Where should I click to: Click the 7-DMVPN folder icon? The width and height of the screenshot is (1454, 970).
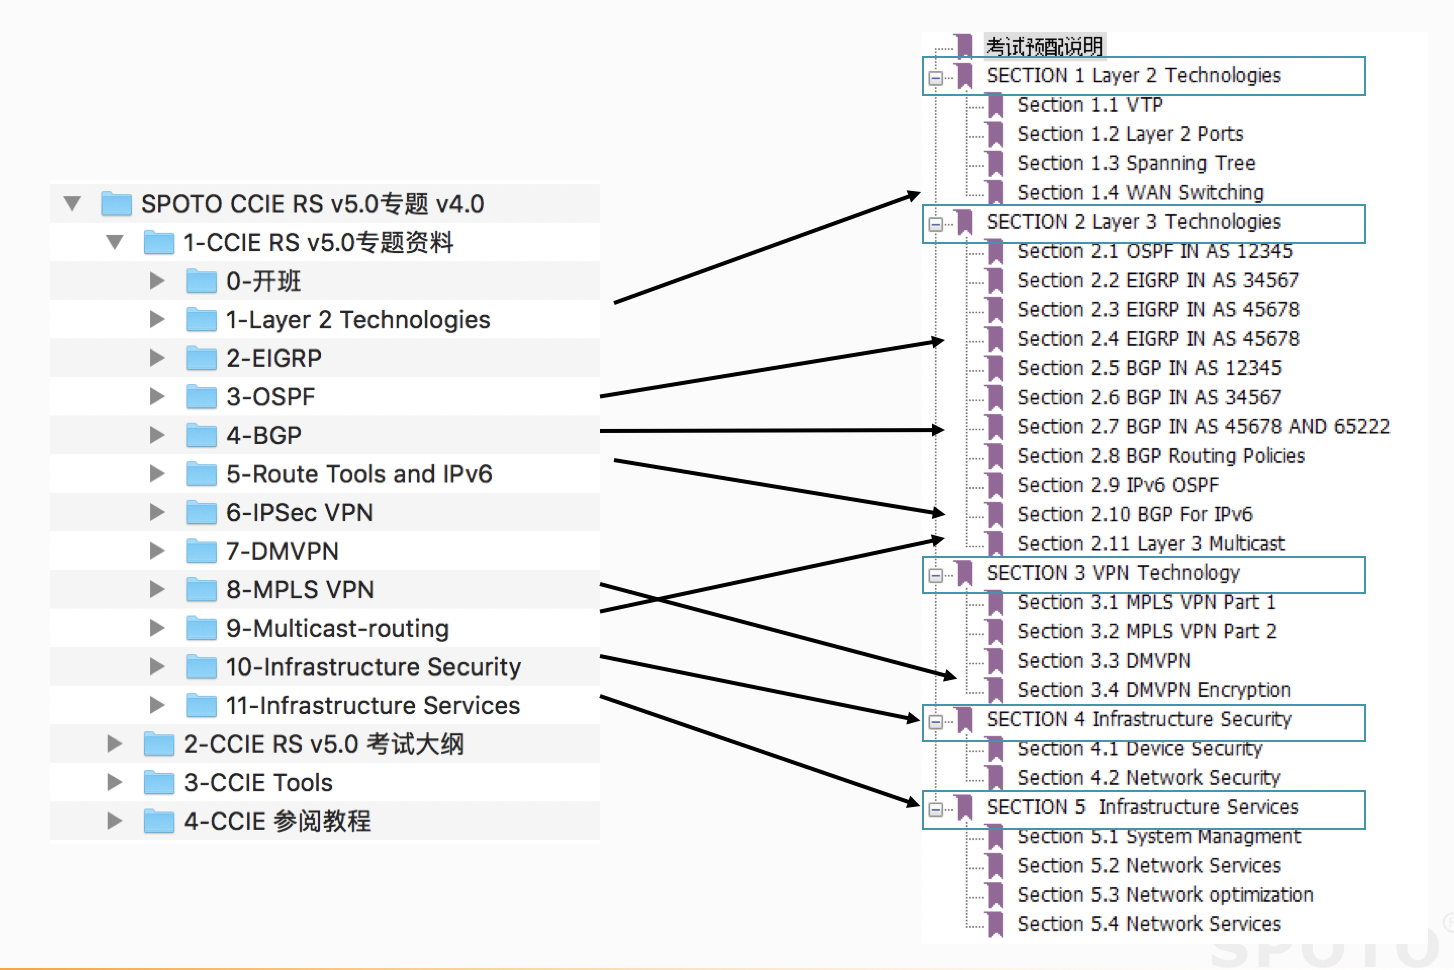202,551
